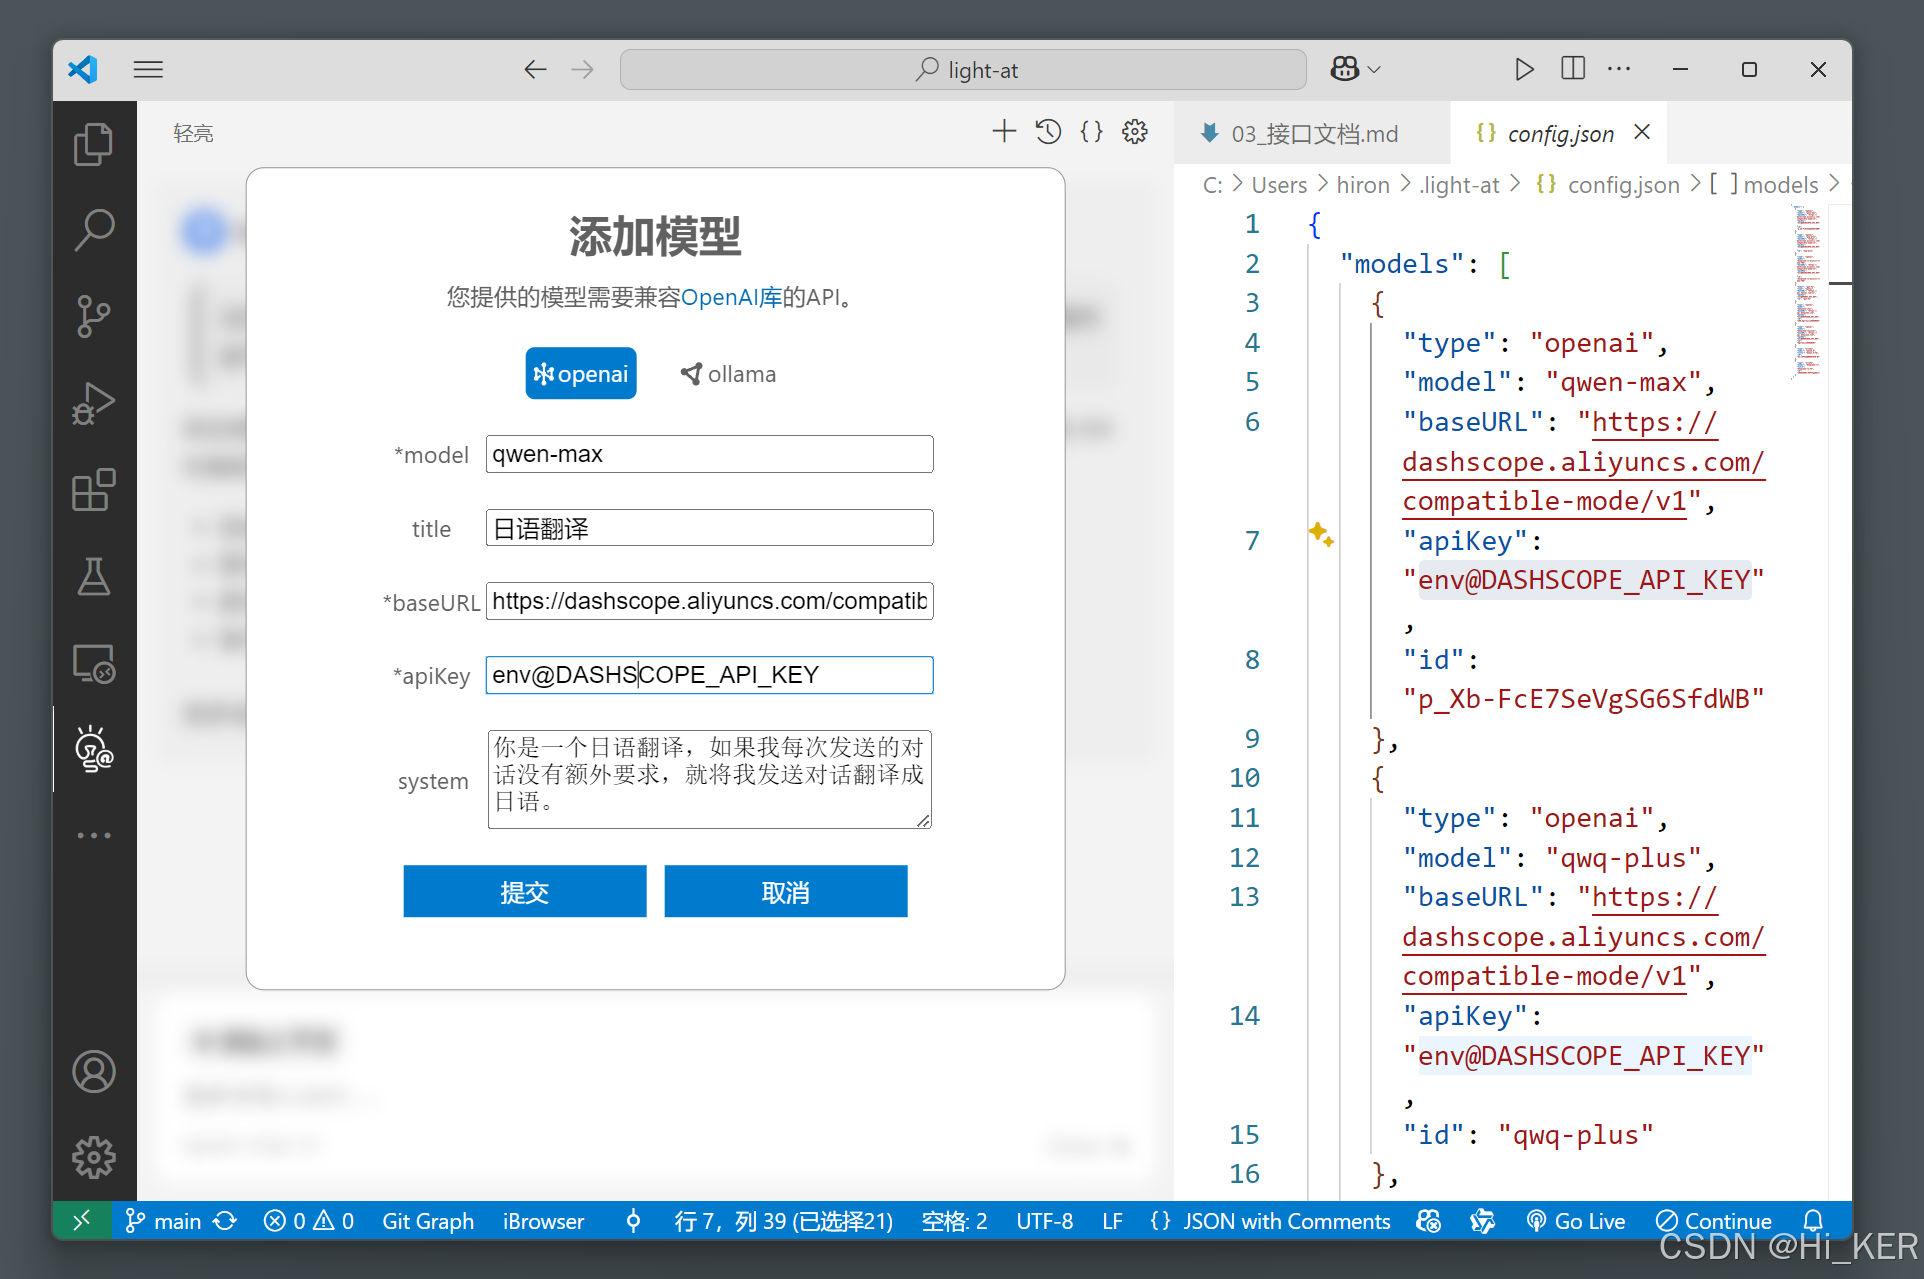This screenshot has height=1279, width=1924.
Task: Click into the apiKey input field
Action: click(x=709, y=675)
